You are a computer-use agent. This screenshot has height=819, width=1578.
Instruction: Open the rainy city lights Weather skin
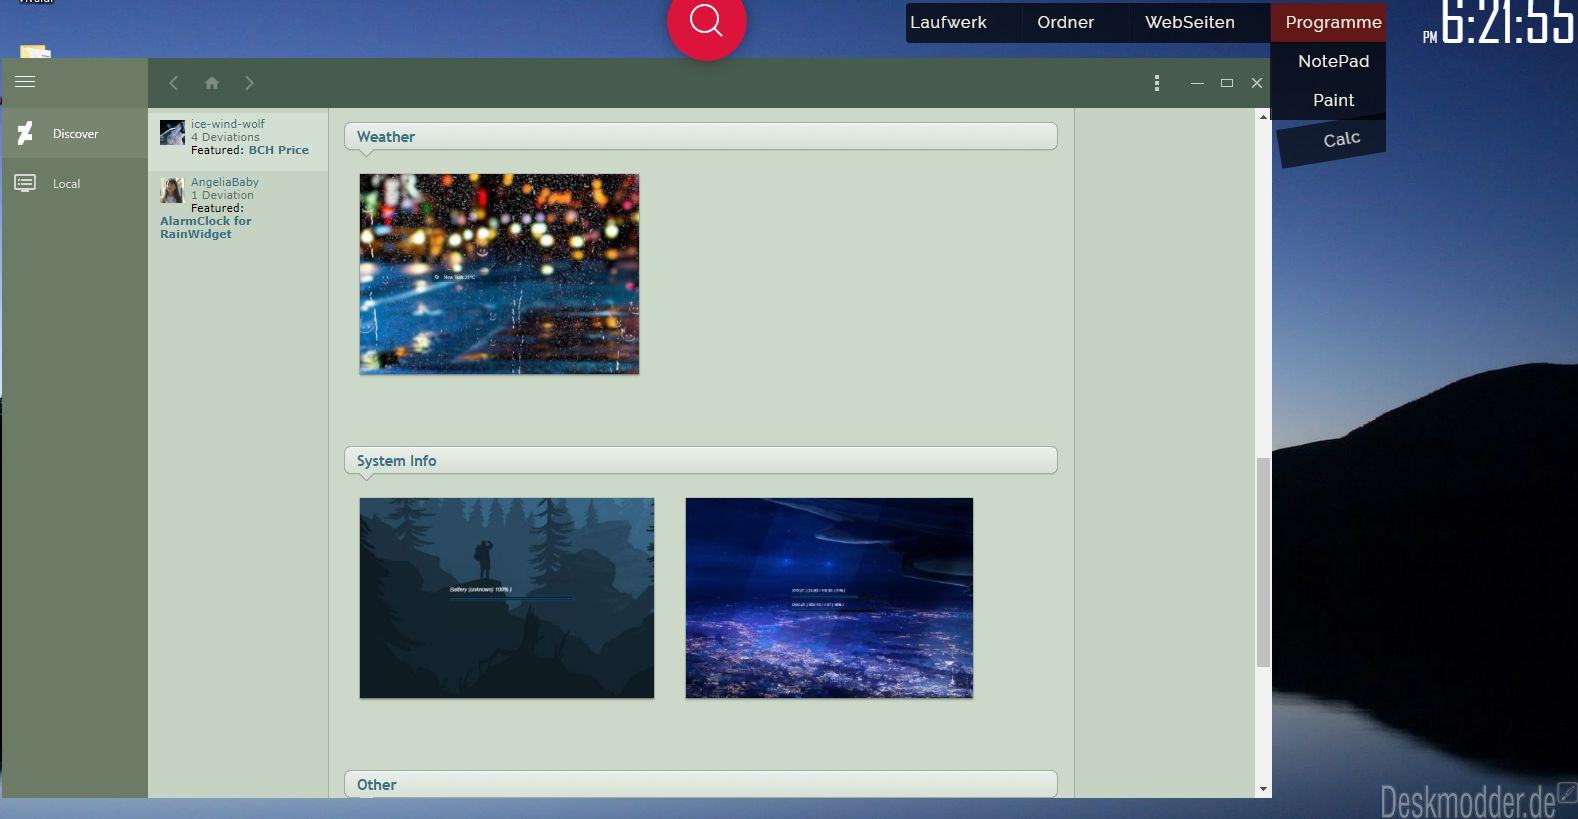[x=499, y=274]
